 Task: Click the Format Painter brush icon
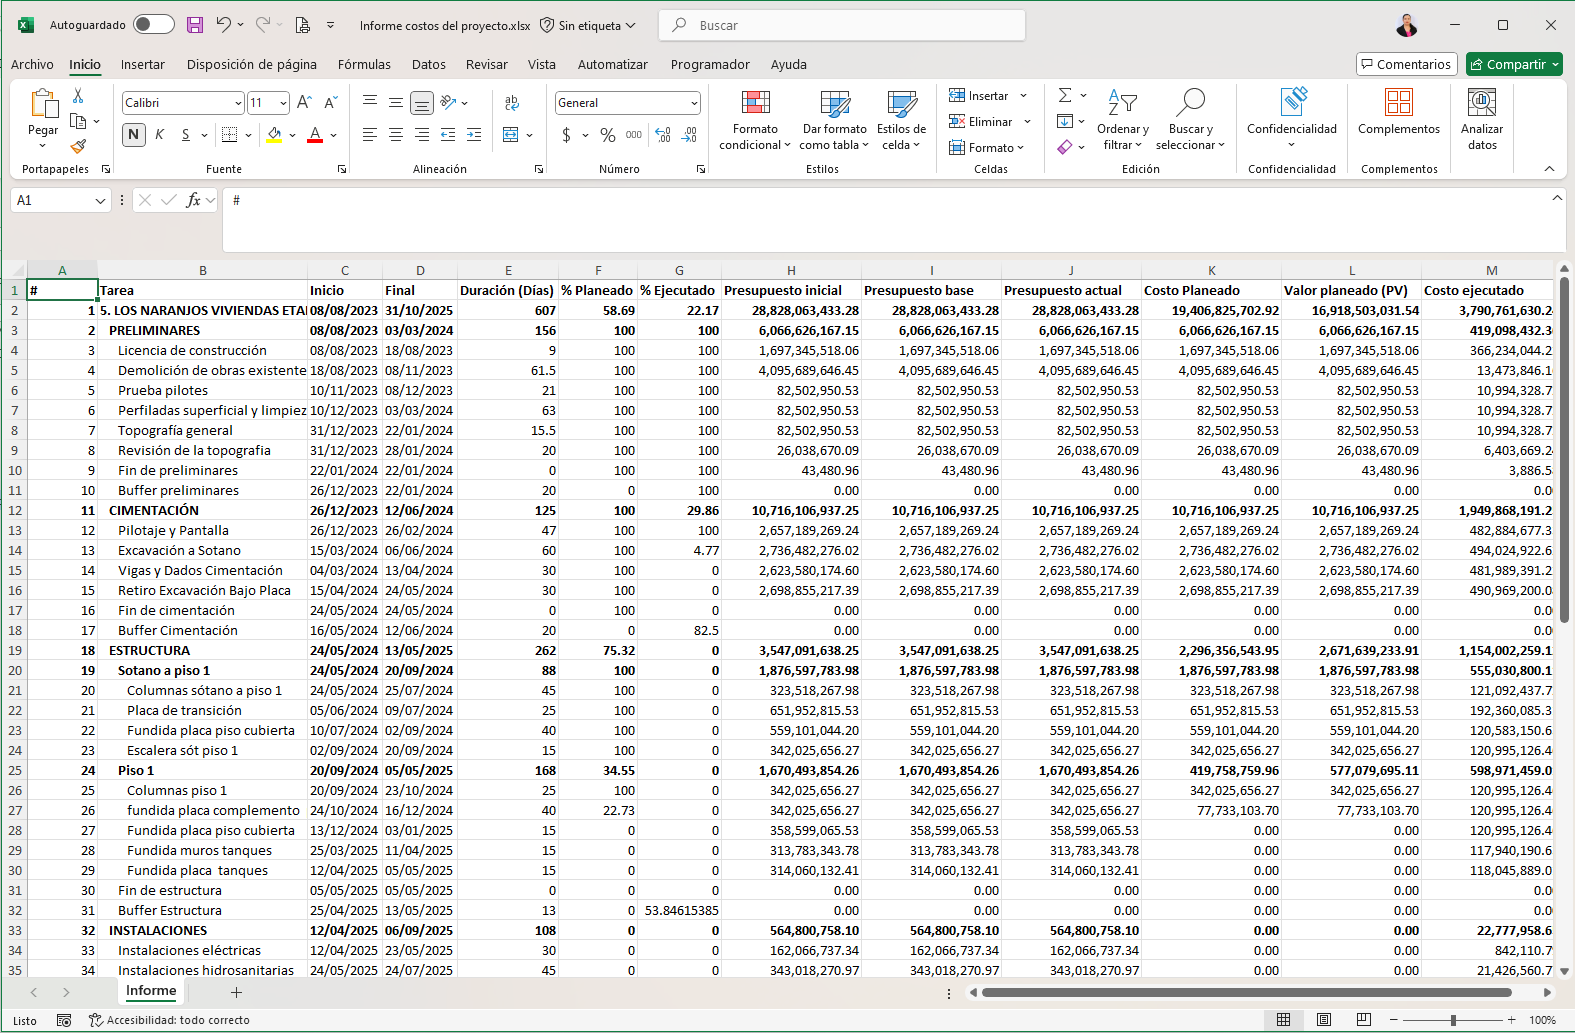point(78,146)
